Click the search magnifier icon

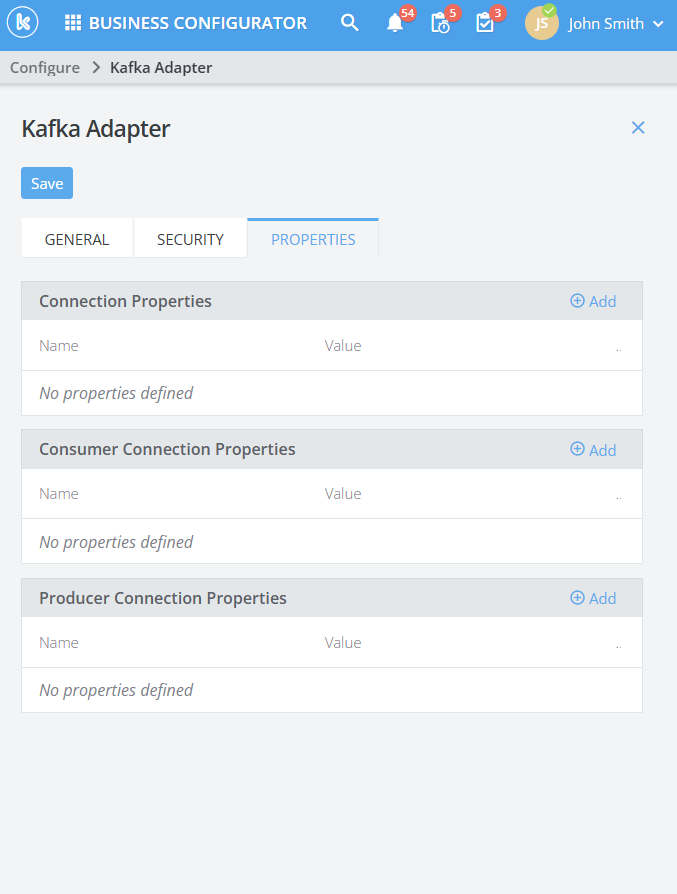349,23
